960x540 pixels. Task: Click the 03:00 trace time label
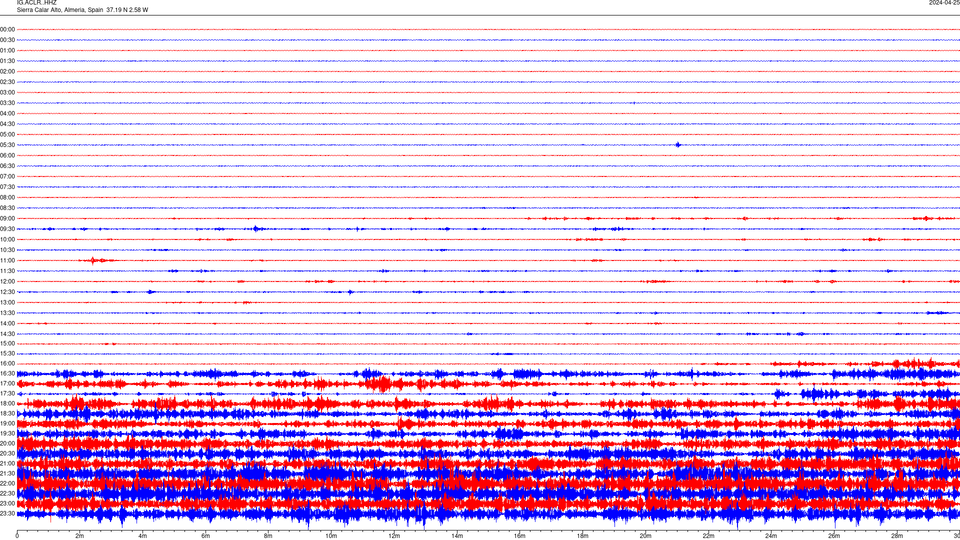7,92
